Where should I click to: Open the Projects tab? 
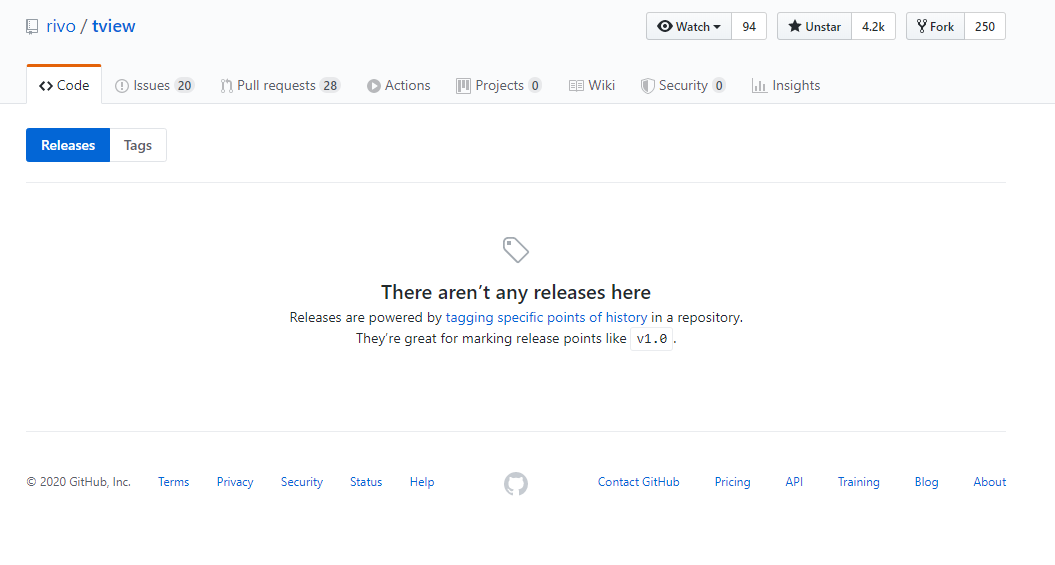499,85
